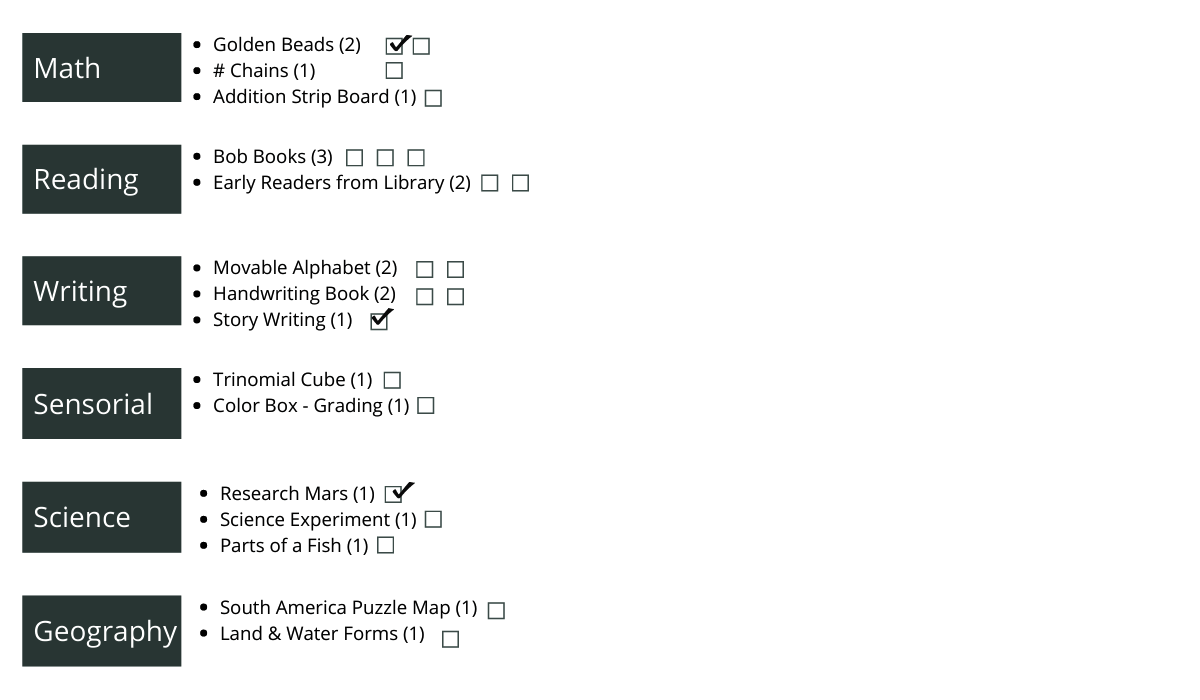Uncheck the Story Writing checkbox
This screenshot has width=1200, height=700.
(379, 321)
